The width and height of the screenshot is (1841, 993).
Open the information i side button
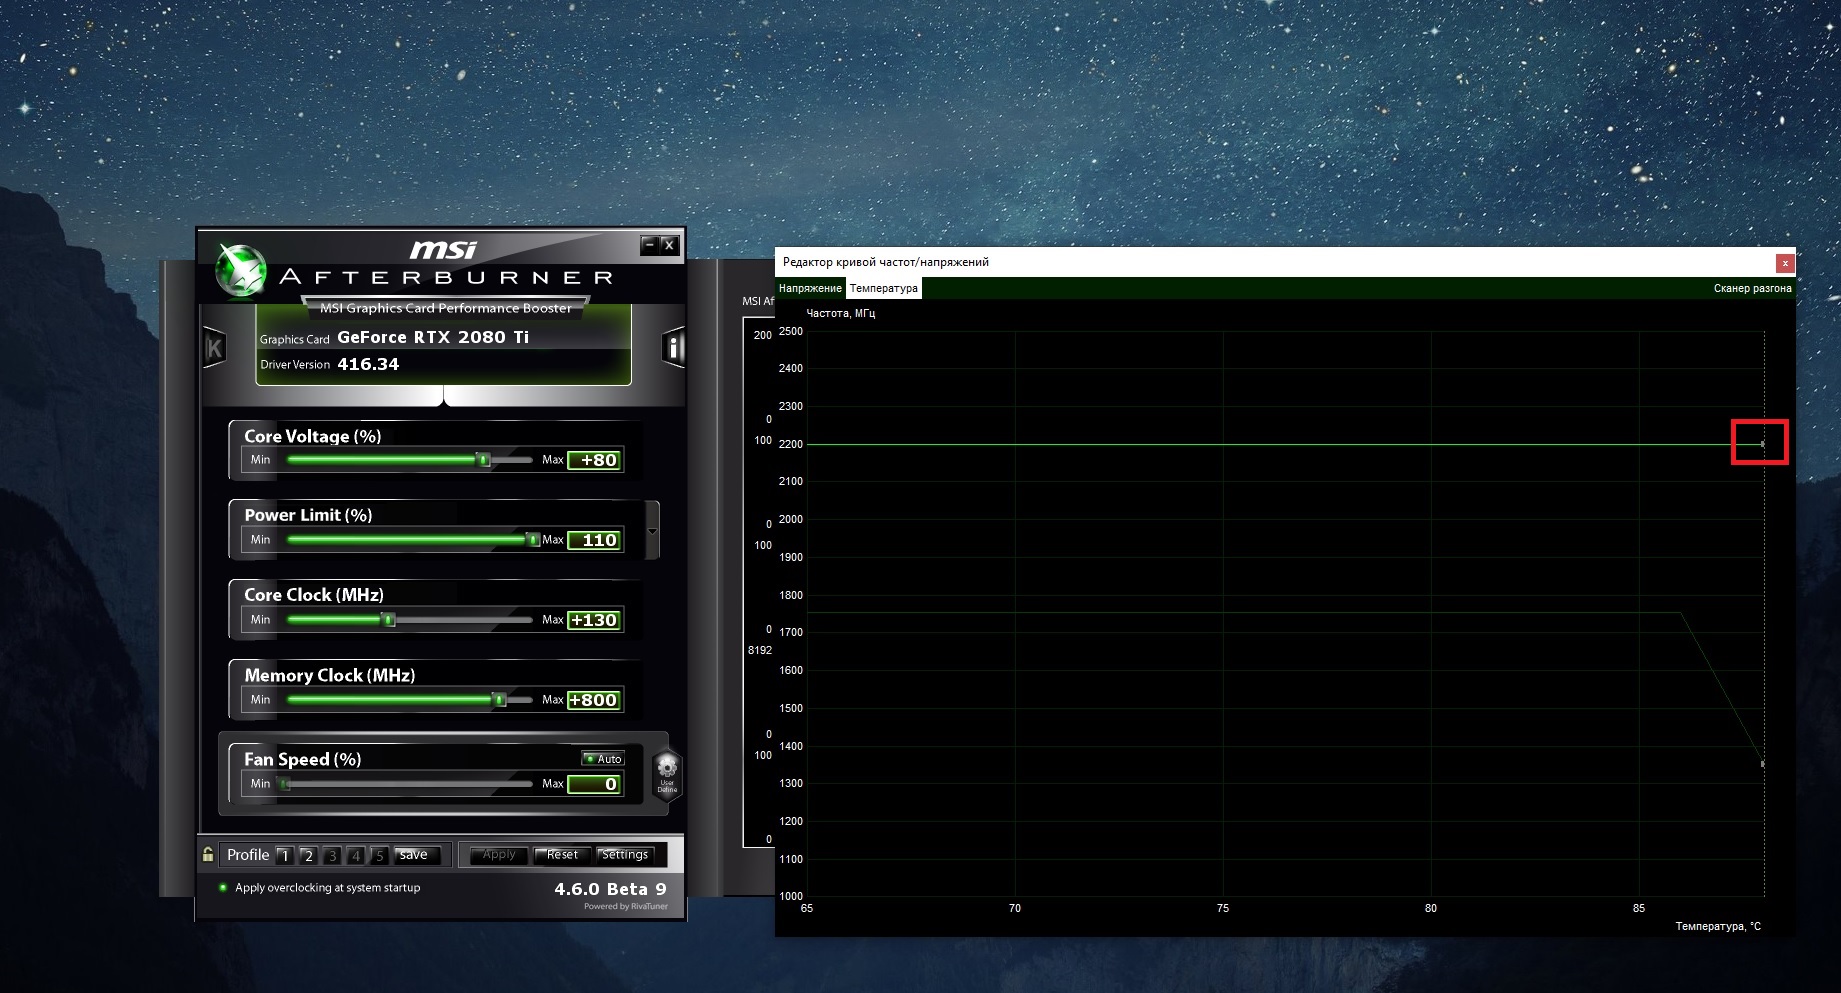pos(674,347)
